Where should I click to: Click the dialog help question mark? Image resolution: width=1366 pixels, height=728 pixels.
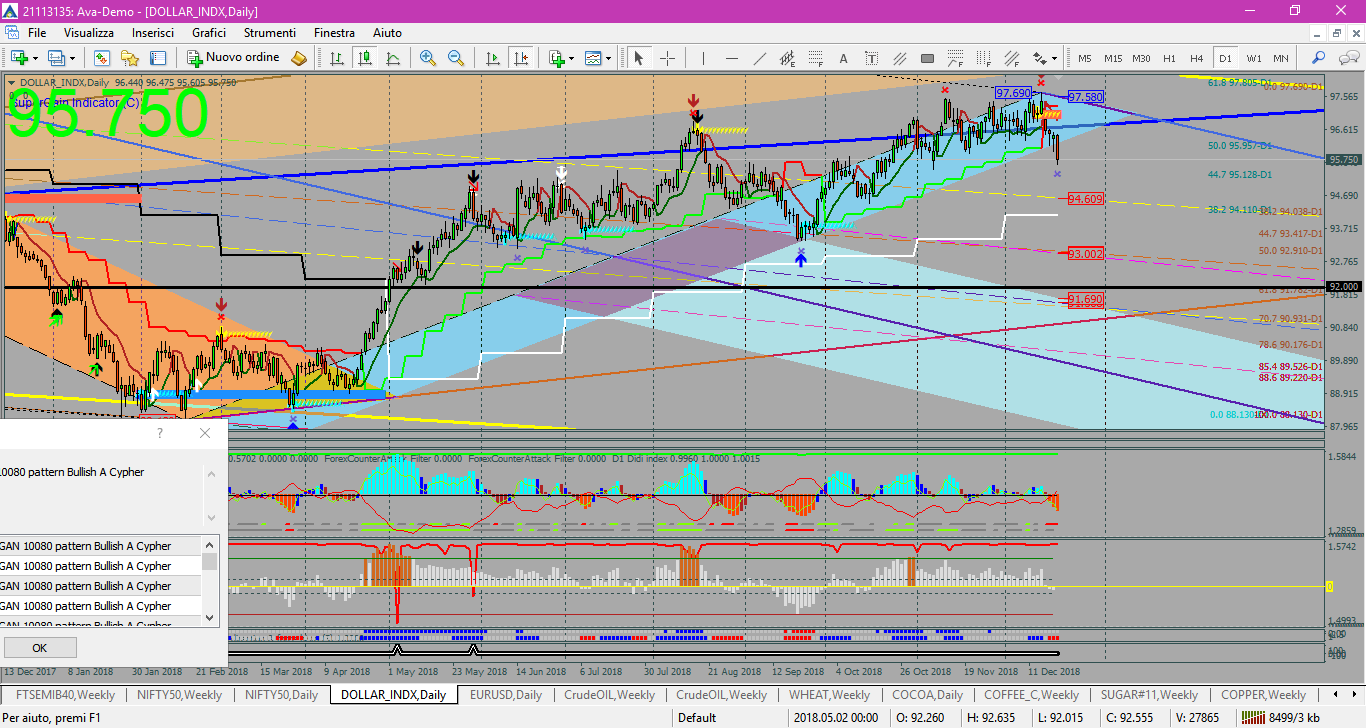click(x=160, y=433)
